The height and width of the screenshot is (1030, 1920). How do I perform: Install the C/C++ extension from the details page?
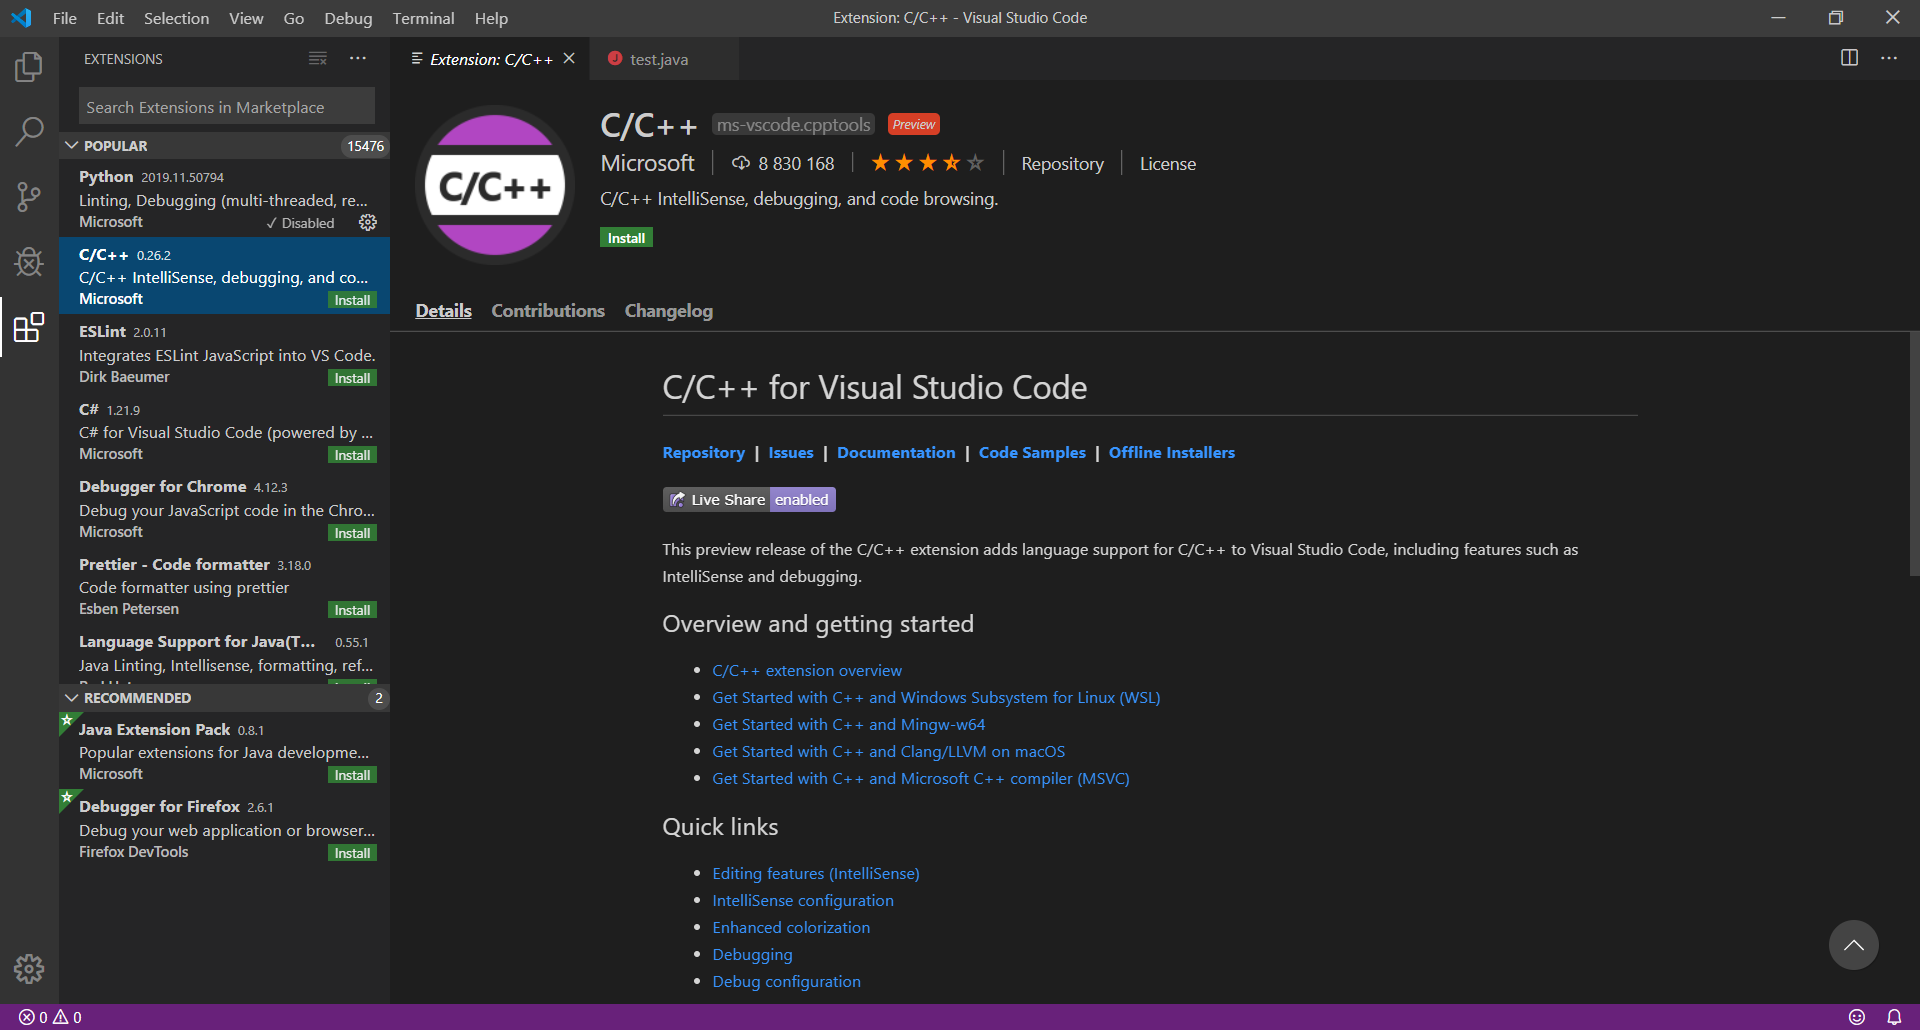pos(626,238)
